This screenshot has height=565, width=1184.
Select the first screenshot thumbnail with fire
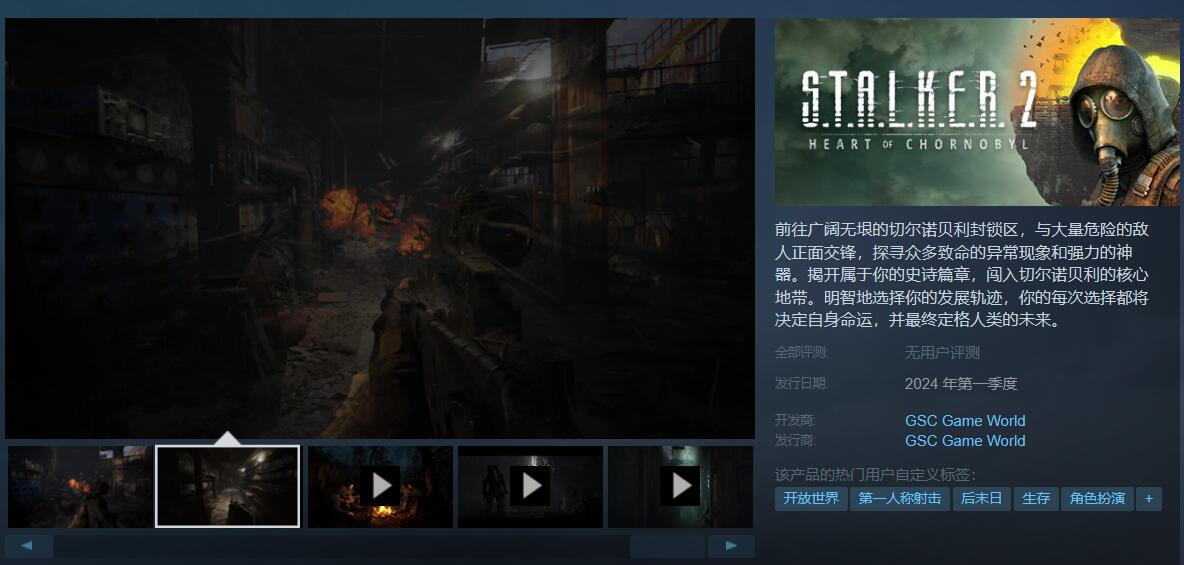(79, 486)
